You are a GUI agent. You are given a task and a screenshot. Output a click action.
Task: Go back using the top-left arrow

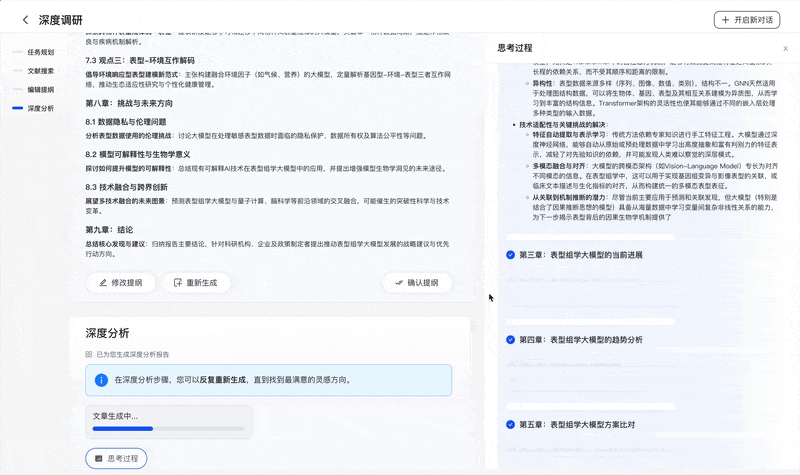tap(25, 19)
